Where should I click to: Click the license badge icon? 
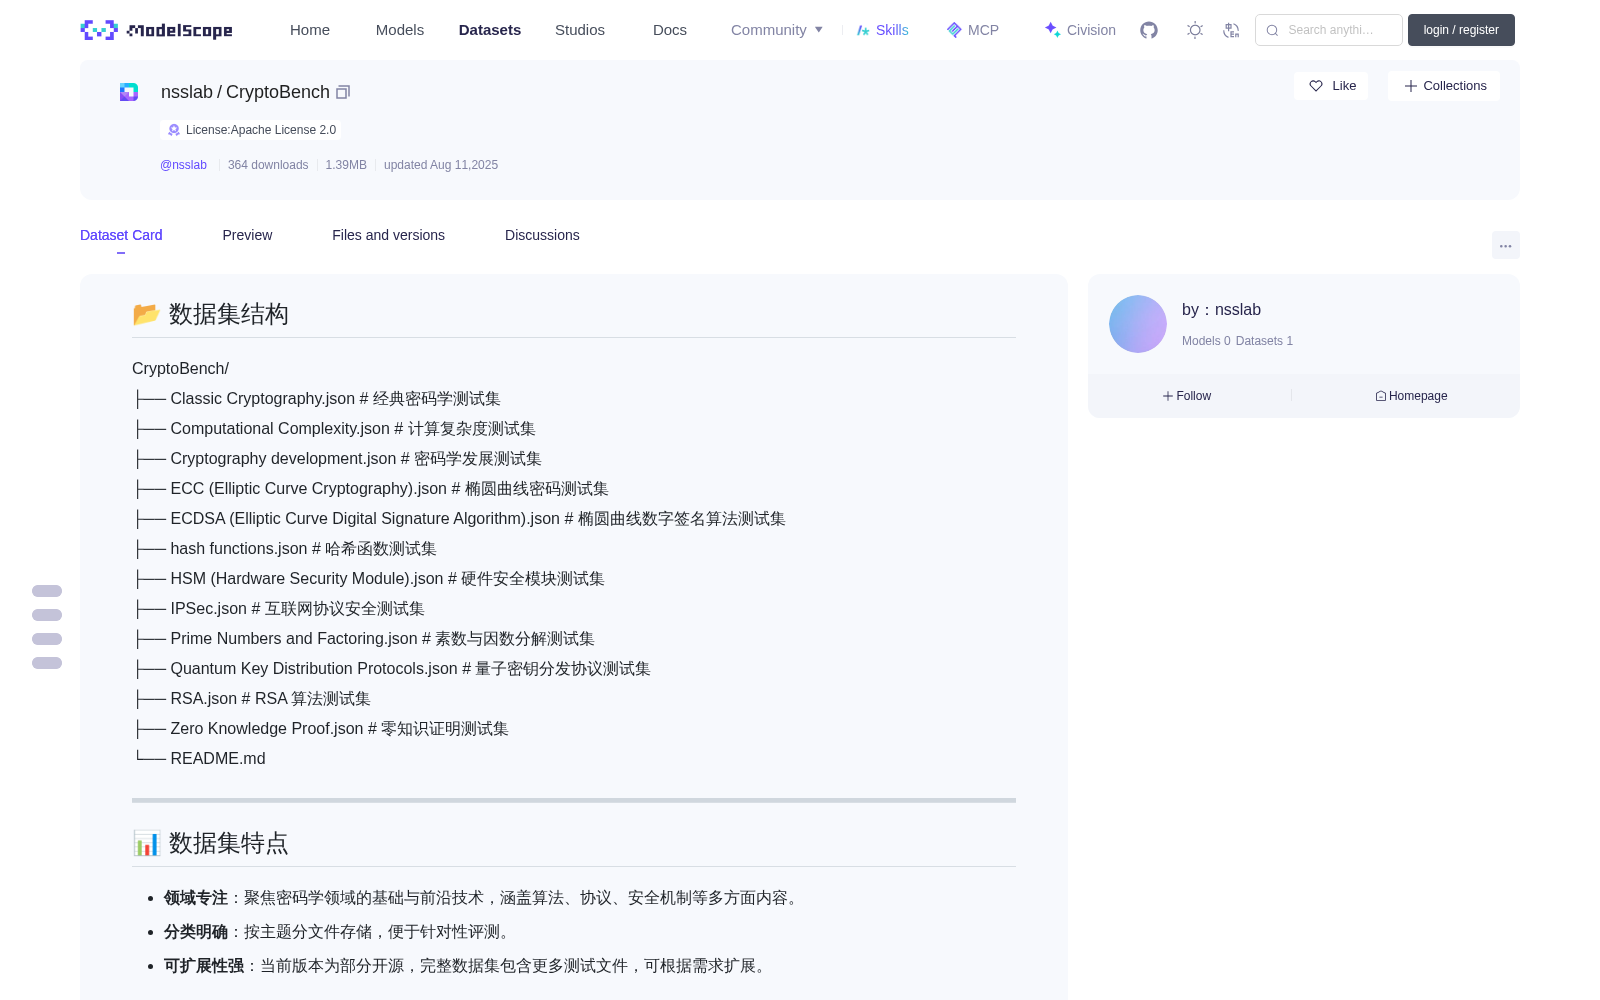pyautogui.click(x=174, y=130)
